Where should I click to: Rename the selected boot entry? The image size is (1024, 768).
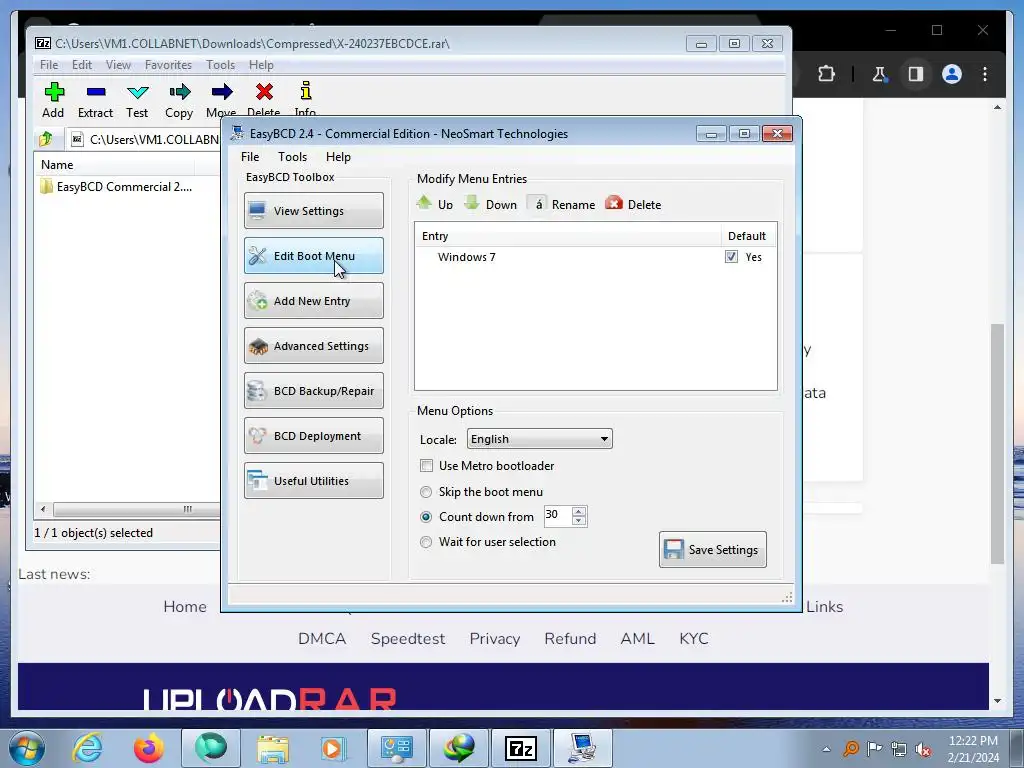(x=561, y=204)
